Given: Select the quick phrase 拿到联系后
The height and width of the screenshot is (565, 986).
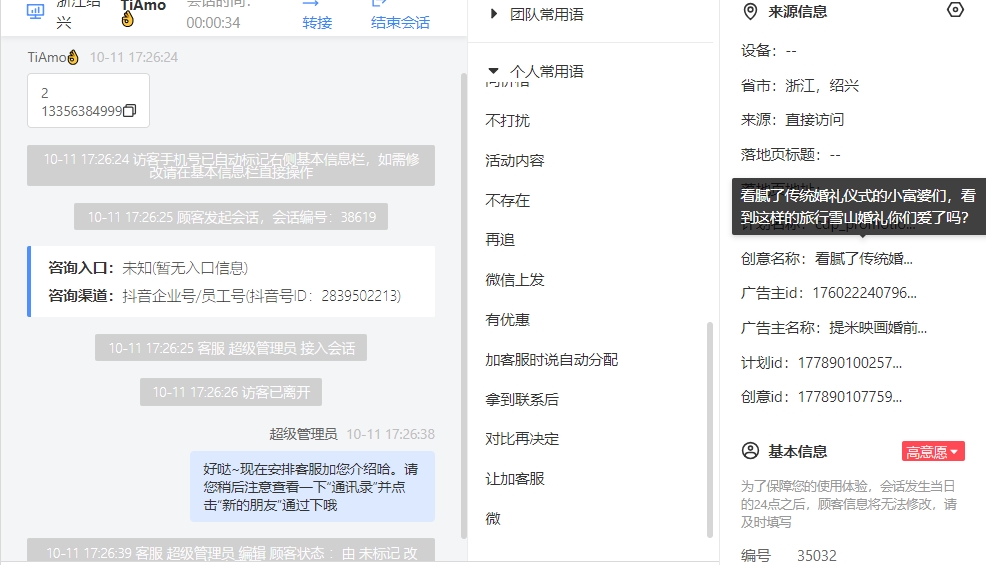Looking at the screenshot, I should point(522,400).
